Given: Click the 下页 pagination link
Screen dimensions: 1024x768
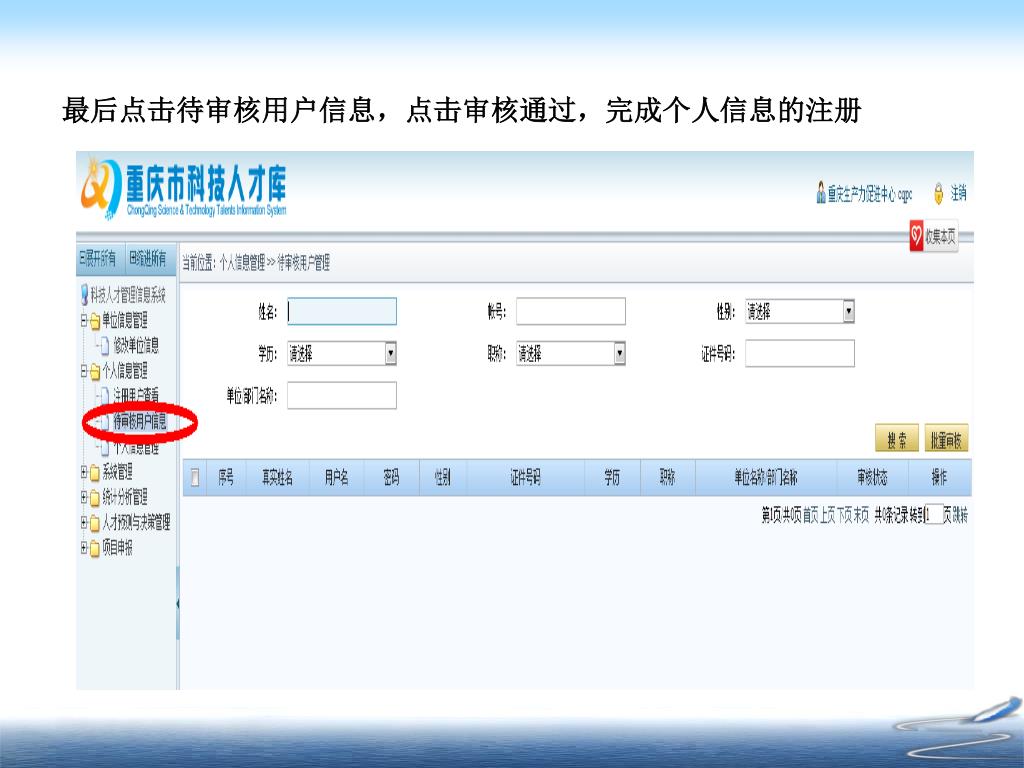Looking at the screenshot, I should pos(844,516).
